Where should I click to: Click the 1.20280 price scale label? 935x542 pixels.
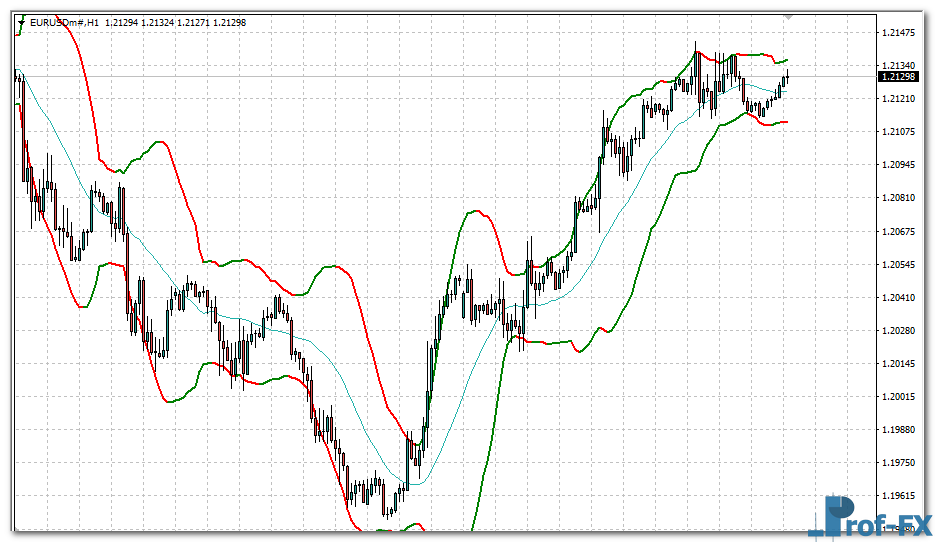coord(900,331)
